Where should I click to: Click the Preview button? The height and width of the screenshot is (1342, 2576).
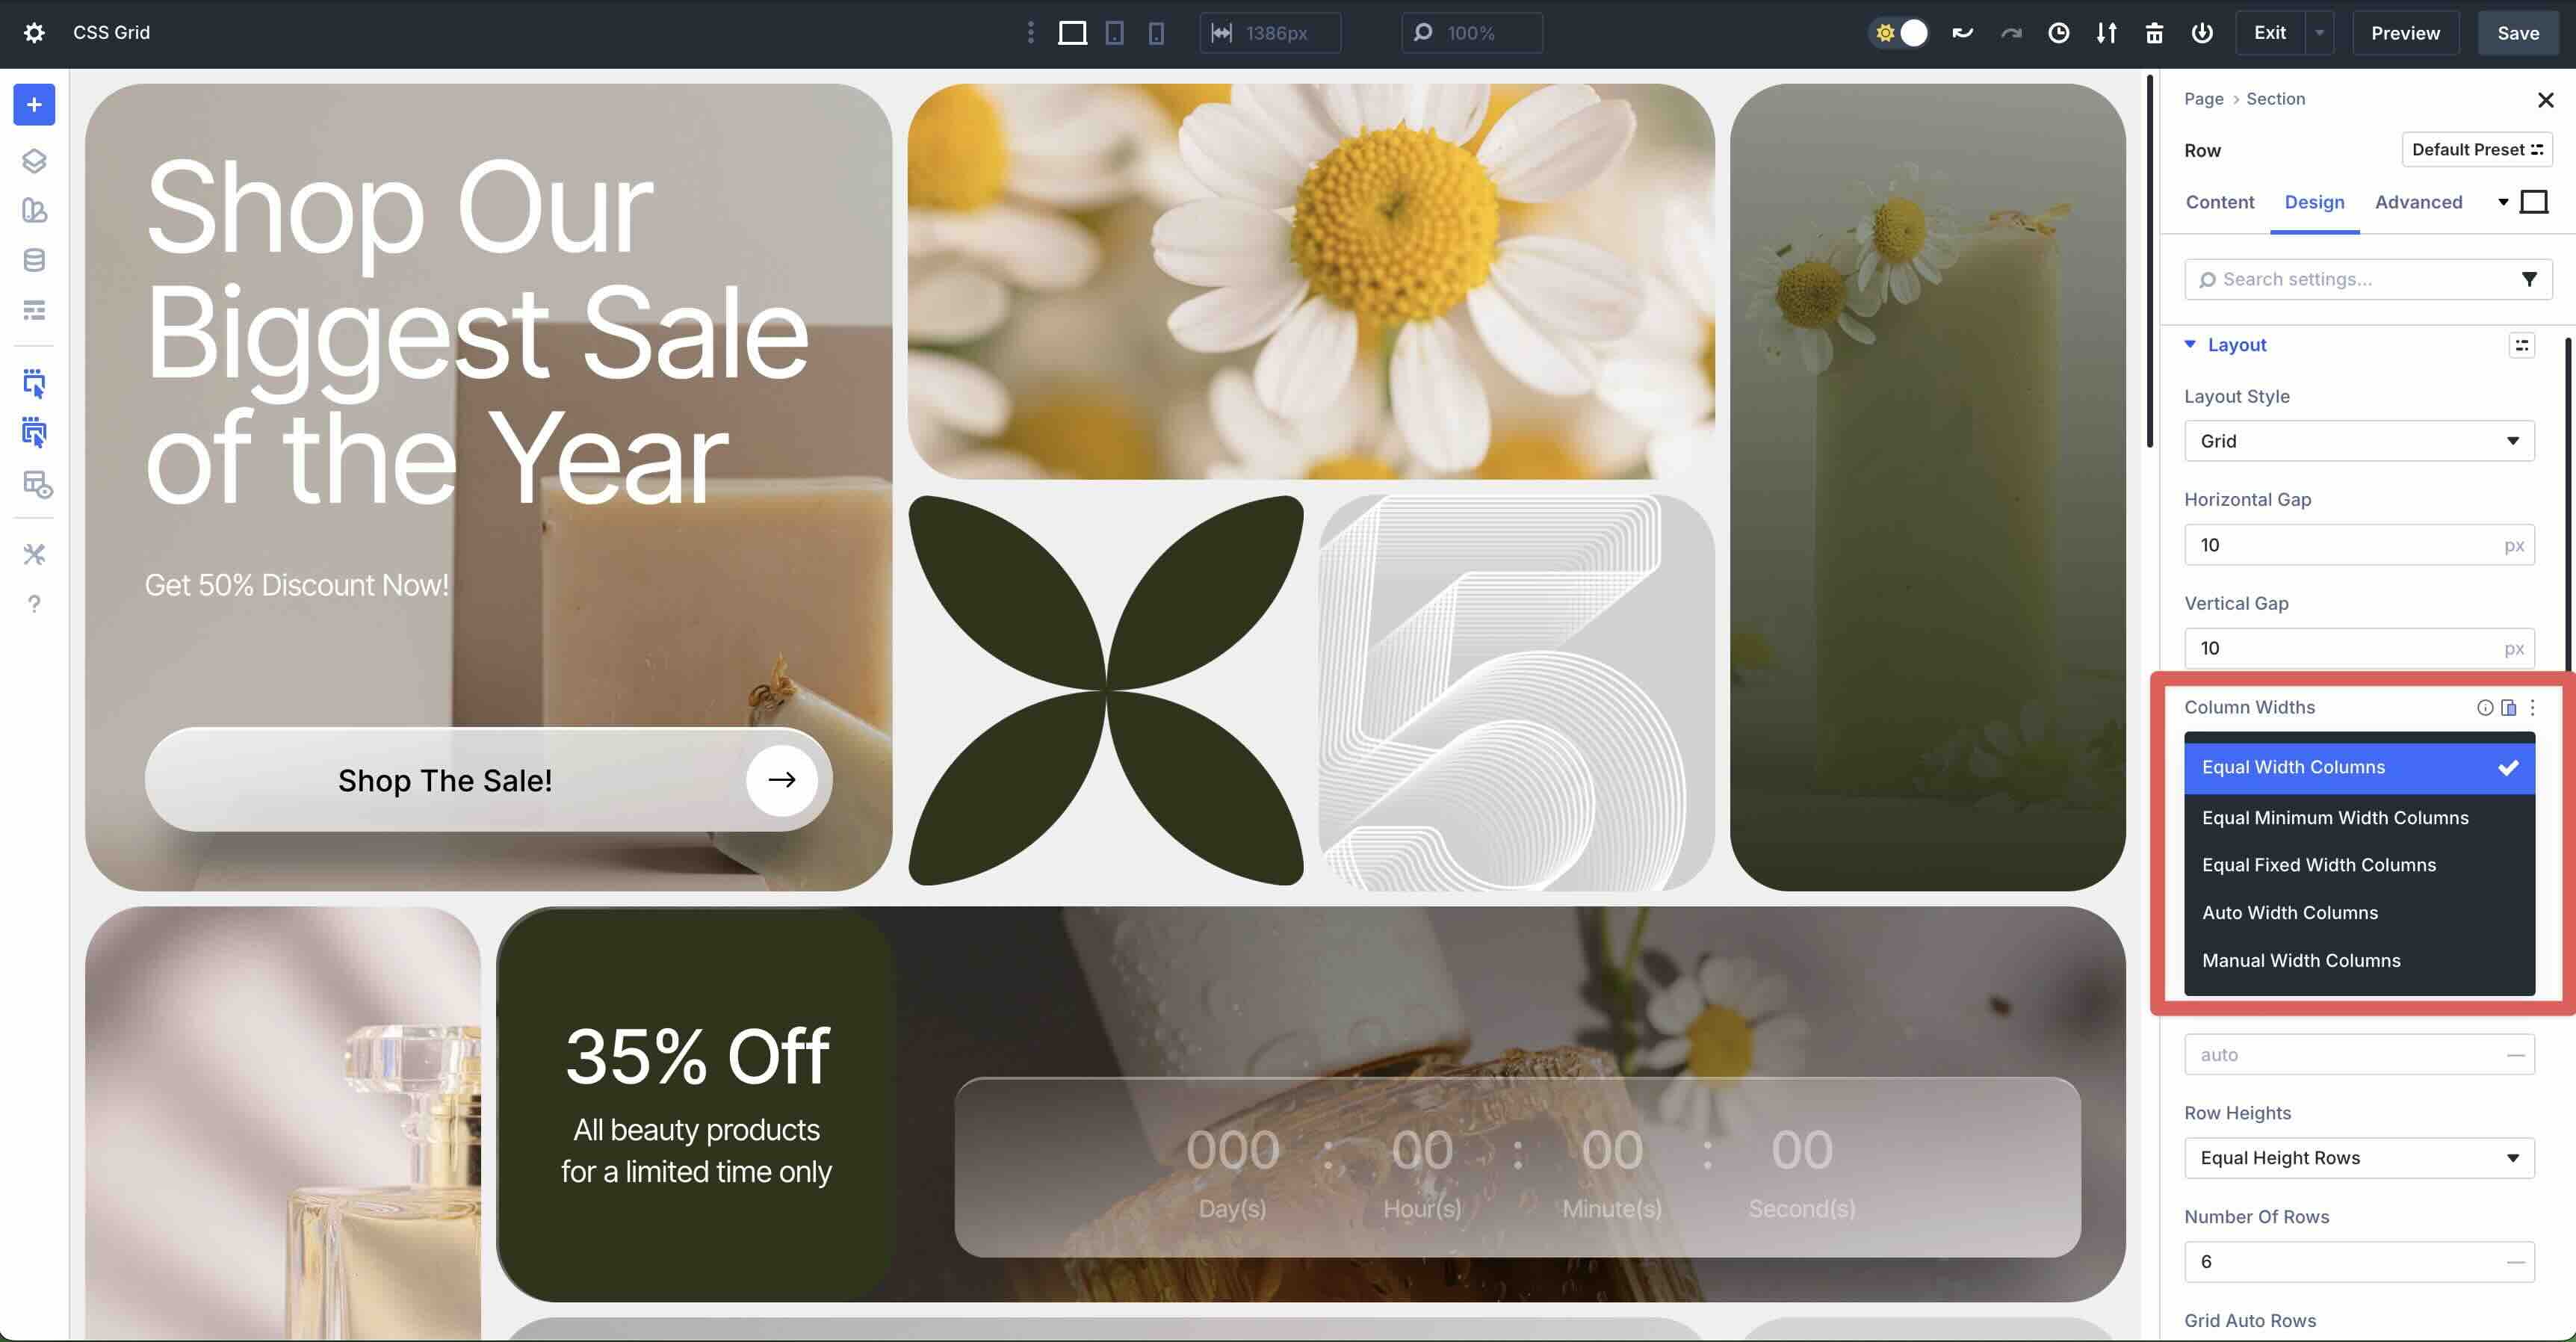tap(2404, 33)
